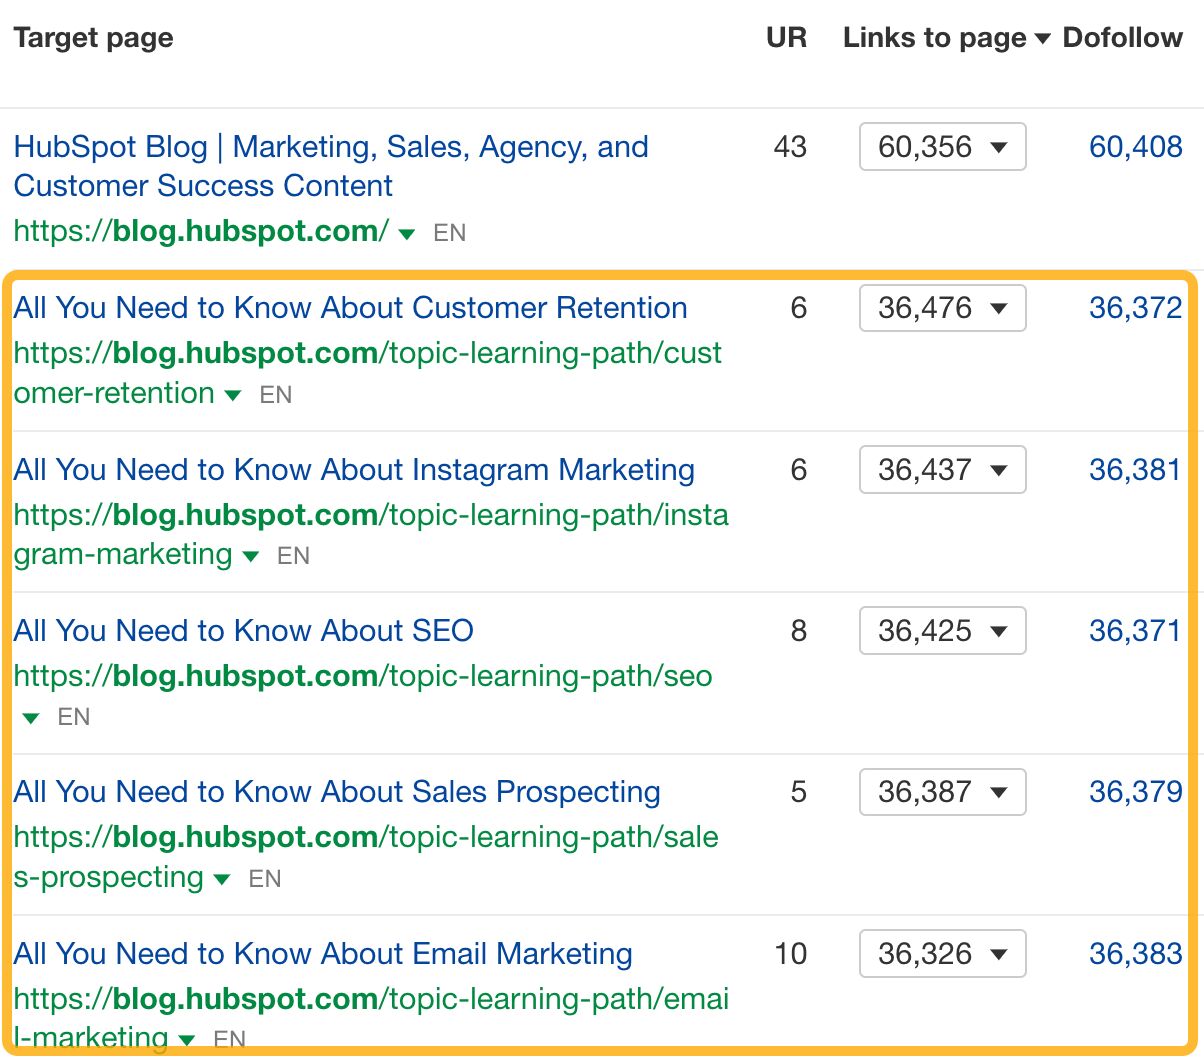Expand URL options for the seo learning path
The width and height of the screenshot is (1204, 1064).
point(28,717)
